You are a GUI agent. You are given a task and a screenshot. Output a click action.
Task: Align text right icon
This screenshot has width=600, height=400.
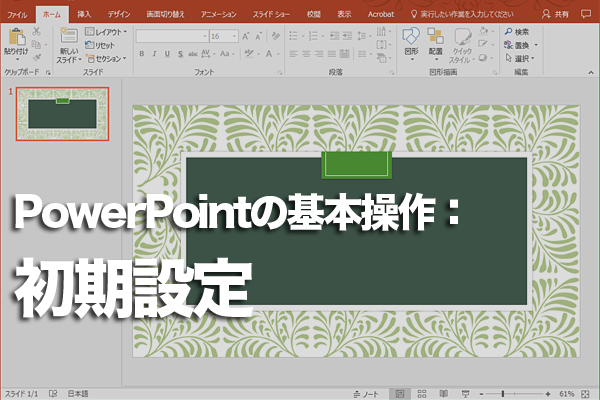[x=319, y=54]
